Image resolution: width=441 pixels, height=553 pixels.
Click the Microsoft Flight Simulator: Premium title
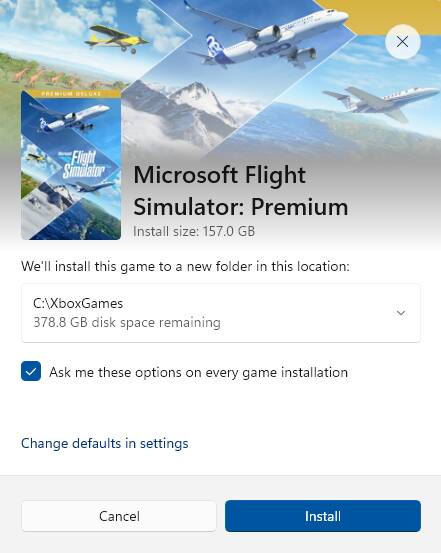coord(241,190)
